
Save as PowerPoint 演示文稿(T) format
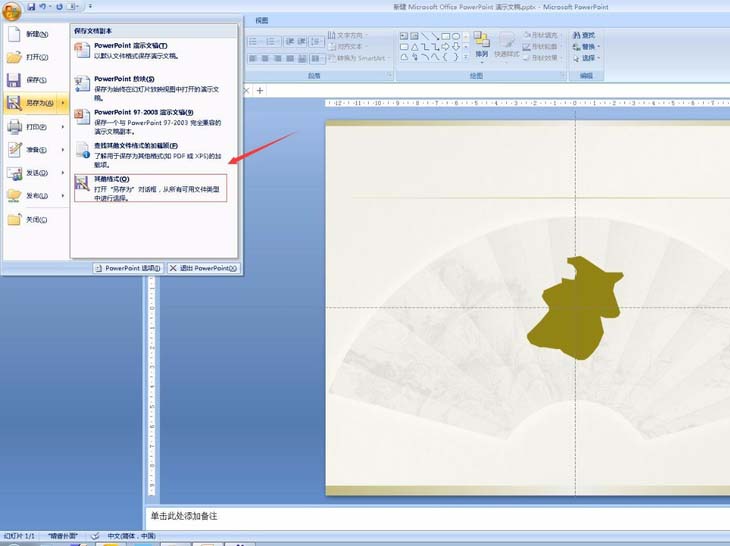150,51
